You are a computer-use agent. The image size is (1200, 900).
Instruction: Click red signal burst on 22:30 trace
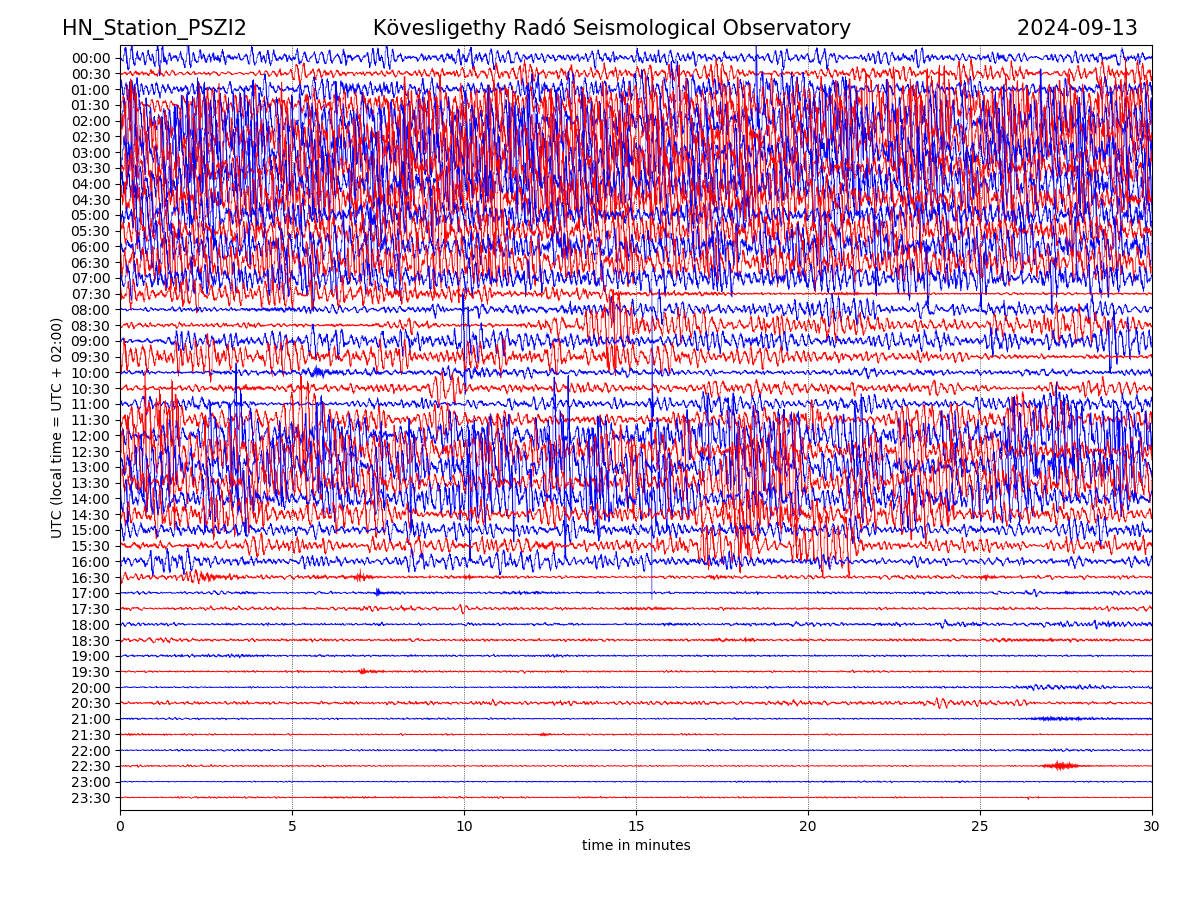coord(1060,766)
